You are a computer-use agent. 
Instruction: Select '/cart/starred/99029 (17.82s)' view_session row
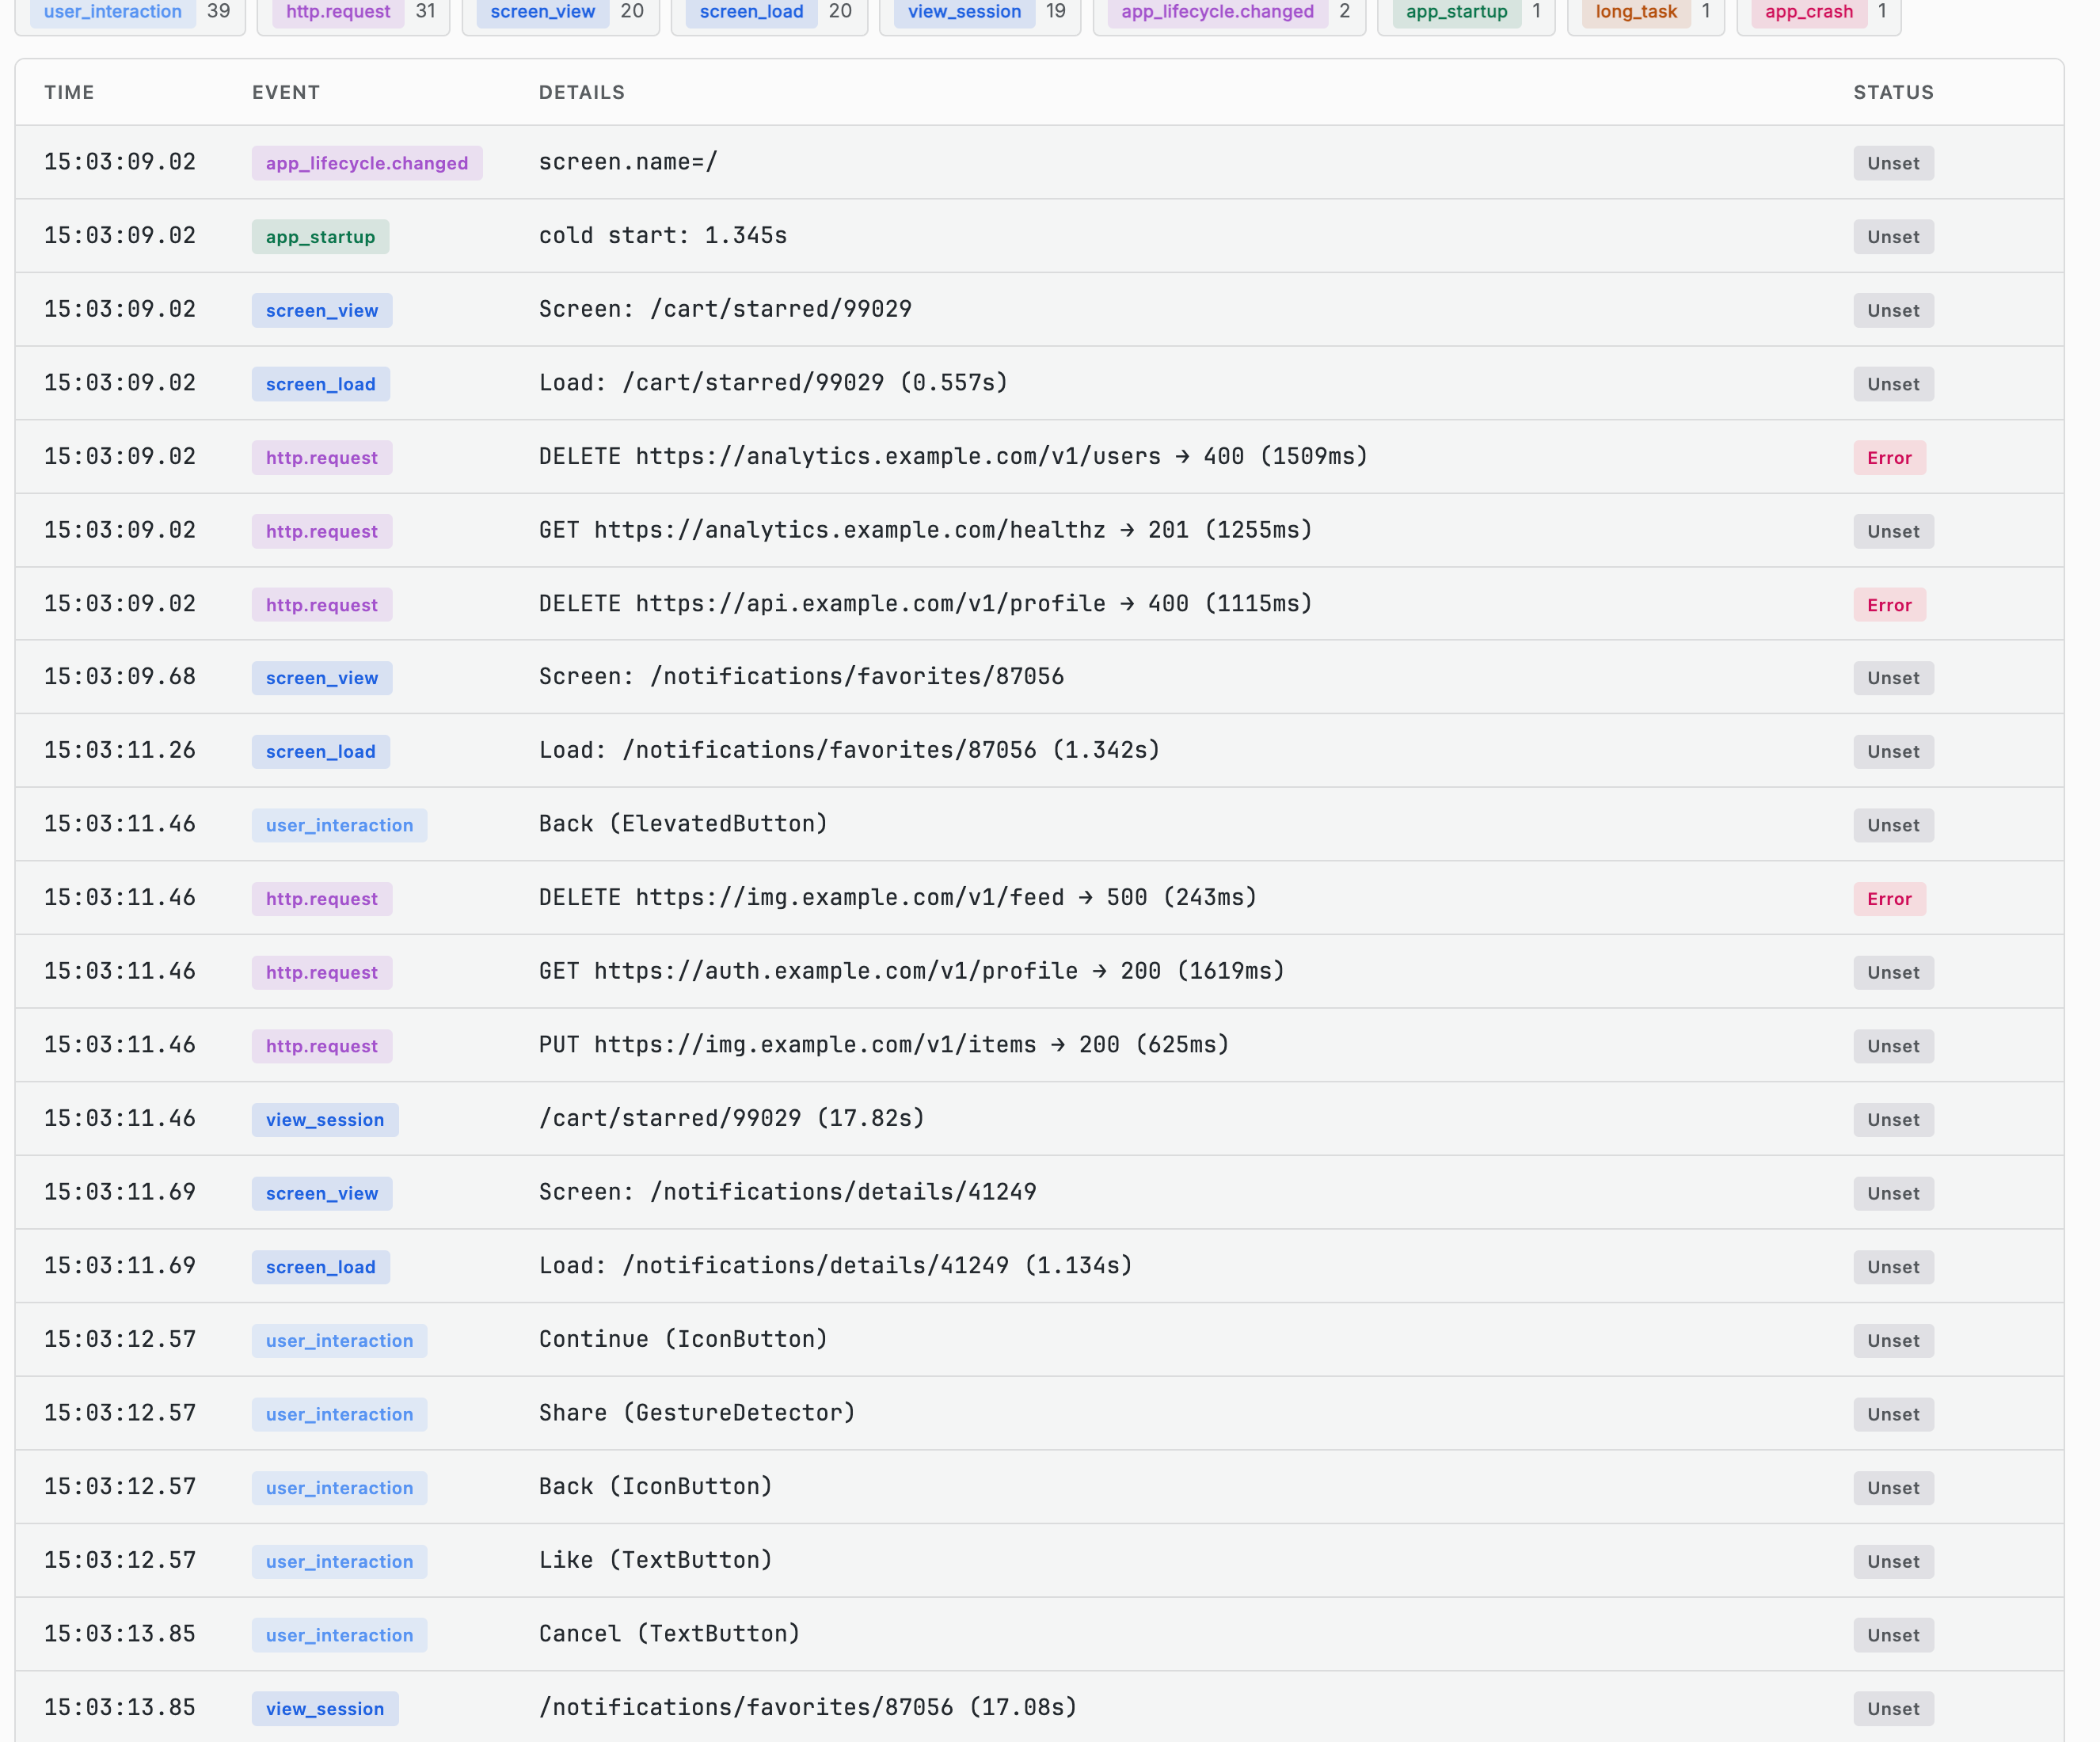tap(1039, 1119)
